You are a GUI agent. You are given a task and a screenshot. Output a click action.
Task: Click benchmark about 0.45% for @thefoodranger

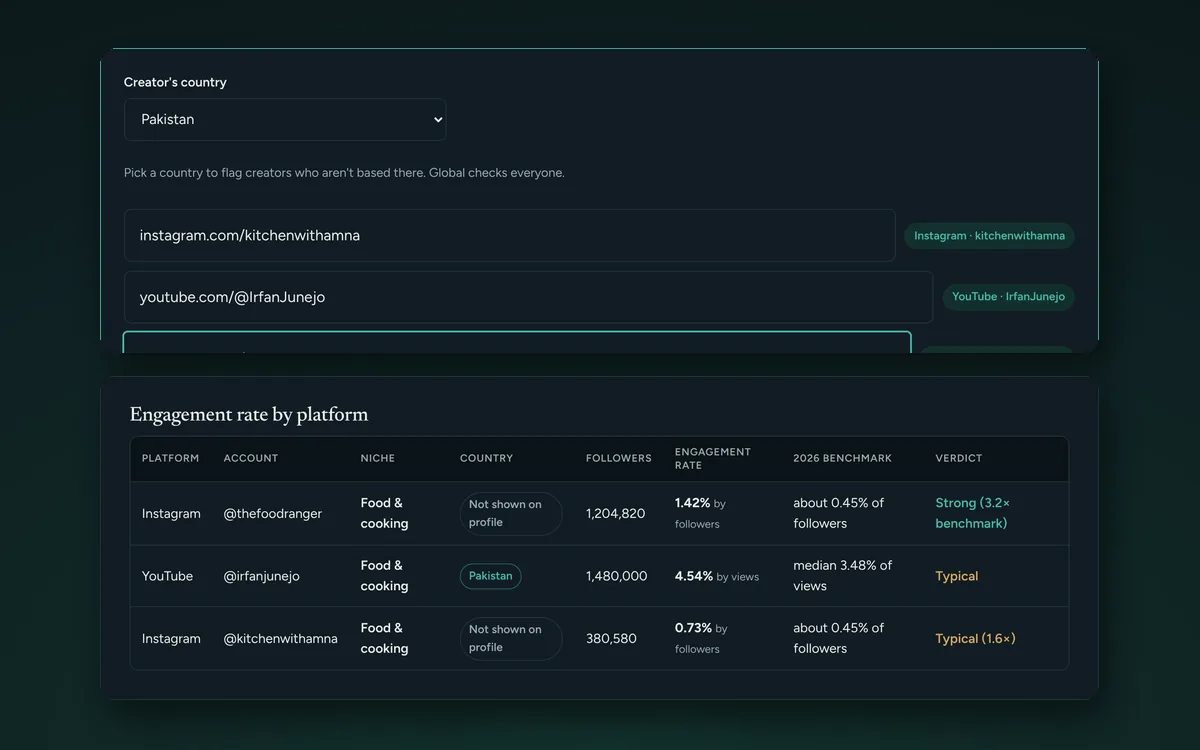839,513
